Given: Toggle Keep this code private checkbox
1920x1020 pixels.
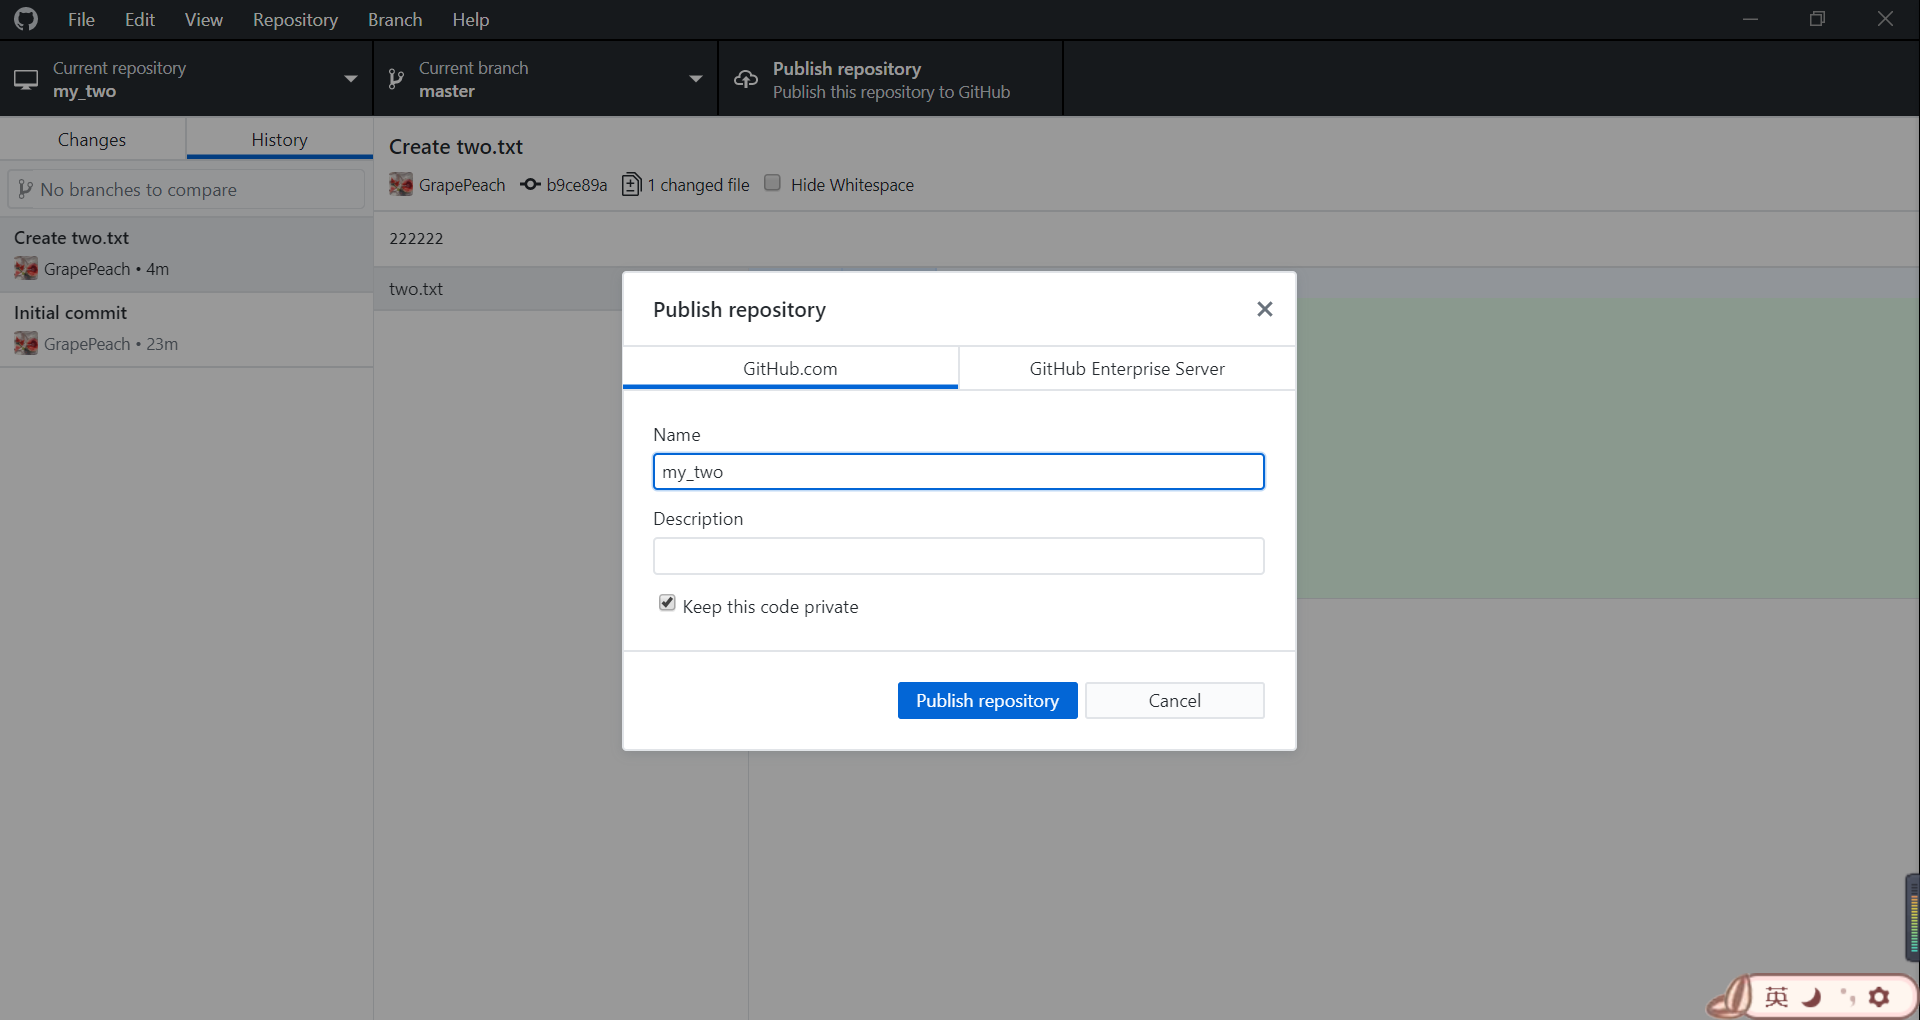Looking at the screenshot, I should coord(667,603).
